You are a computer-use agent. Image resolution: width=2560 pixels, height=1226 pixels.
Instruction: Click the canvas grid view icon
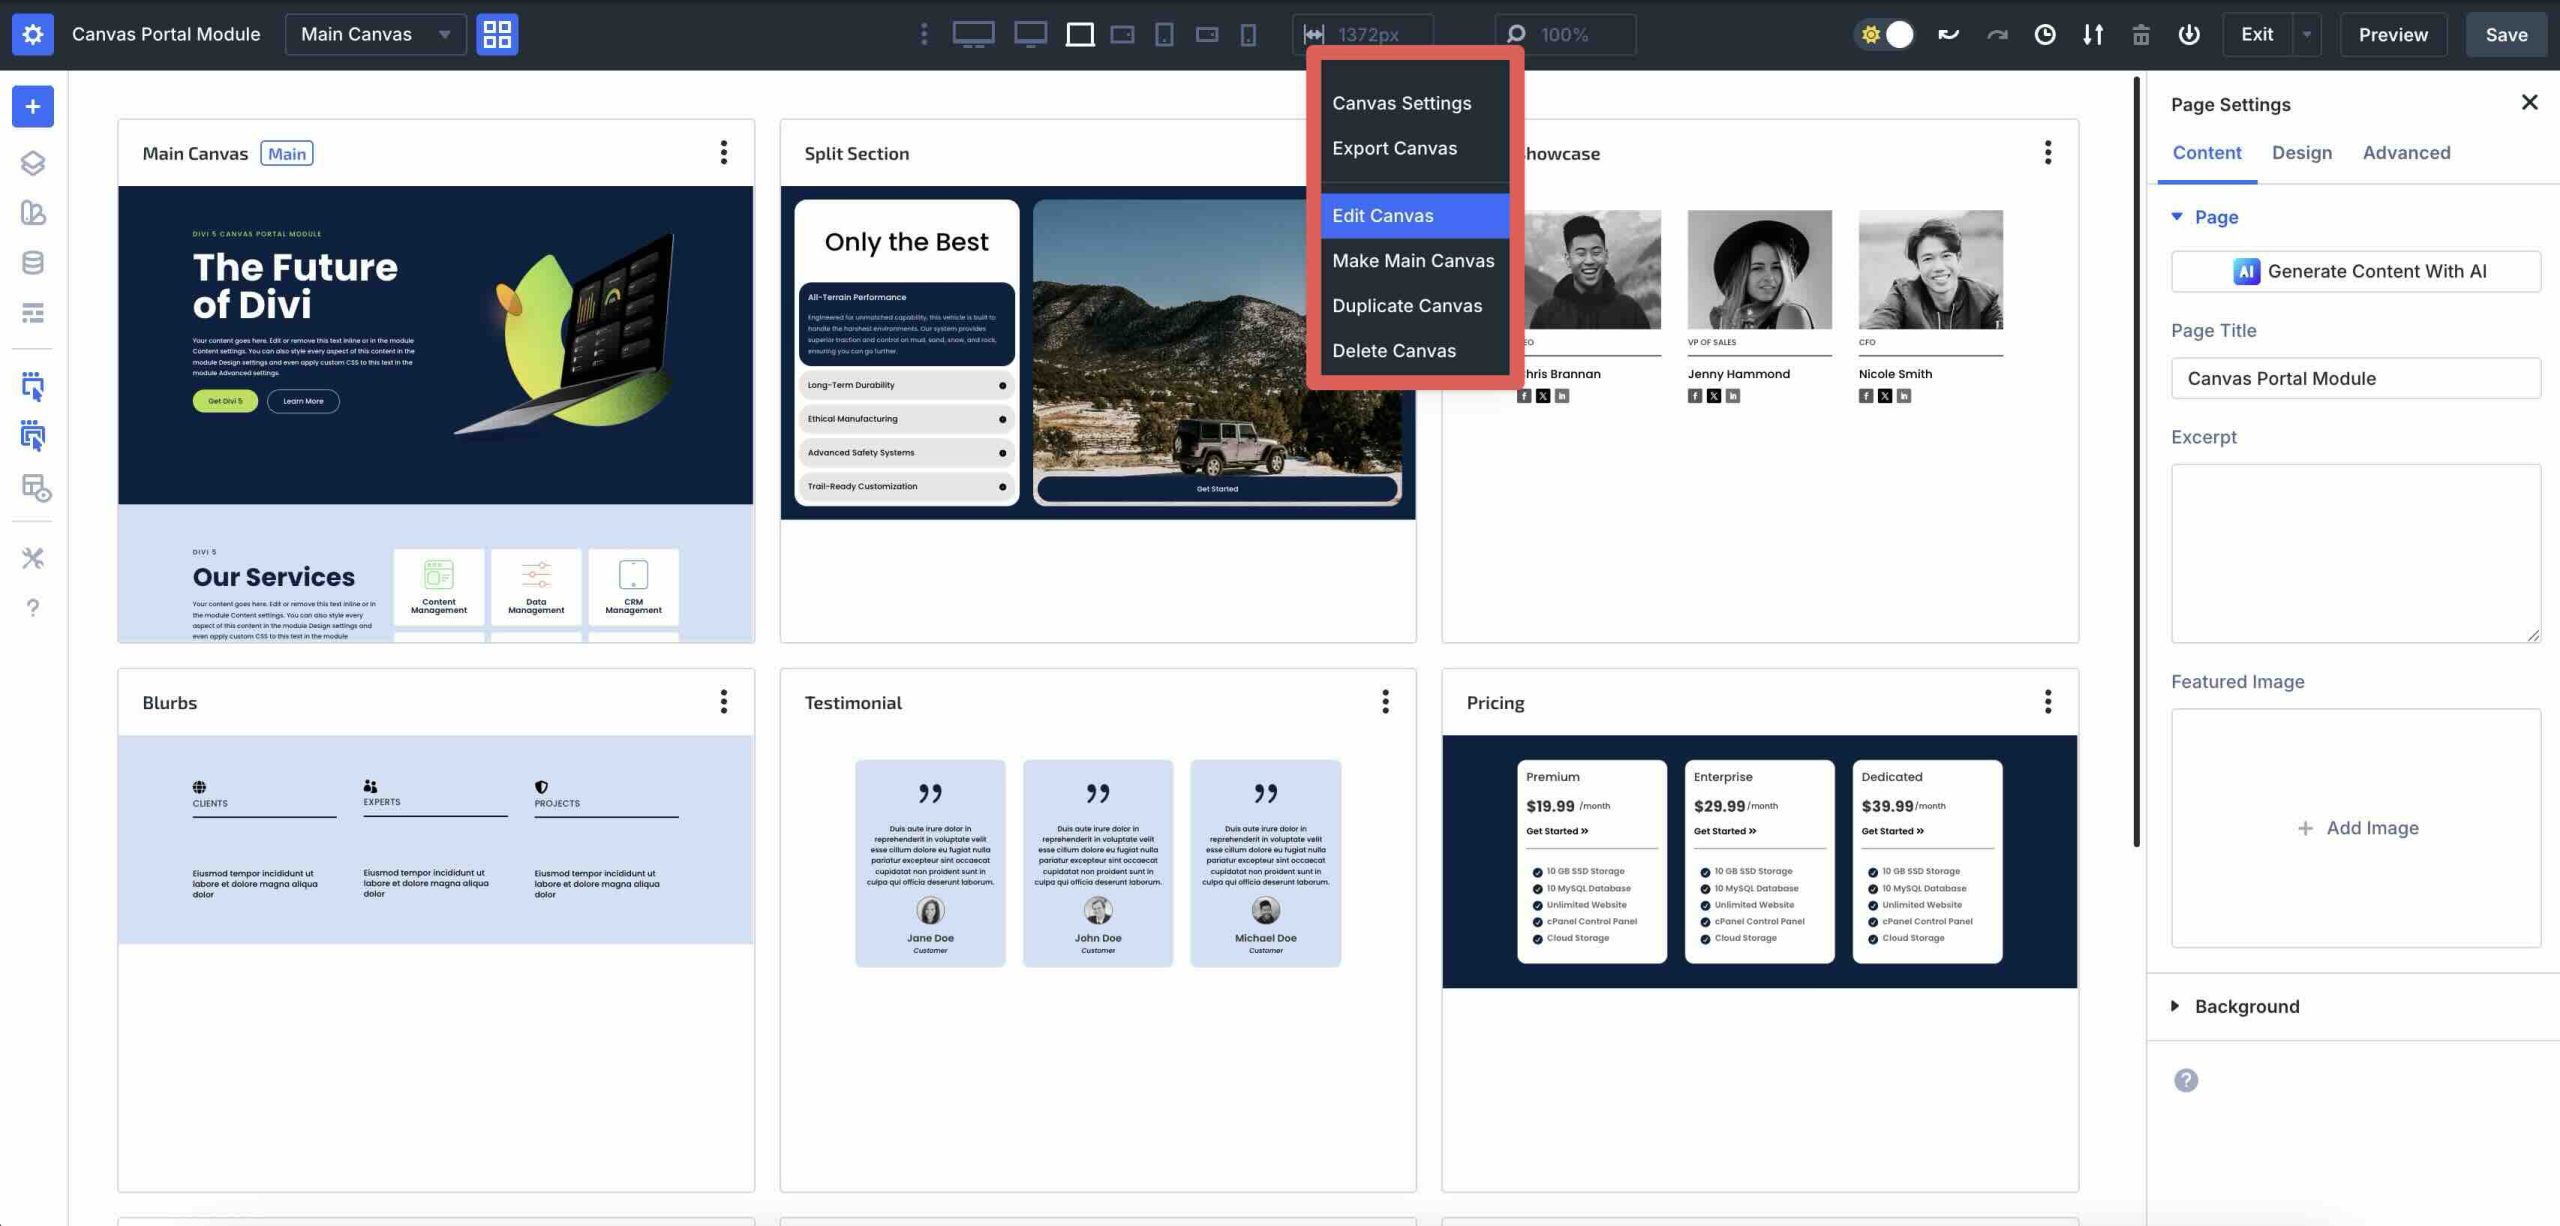coord(497,34)
